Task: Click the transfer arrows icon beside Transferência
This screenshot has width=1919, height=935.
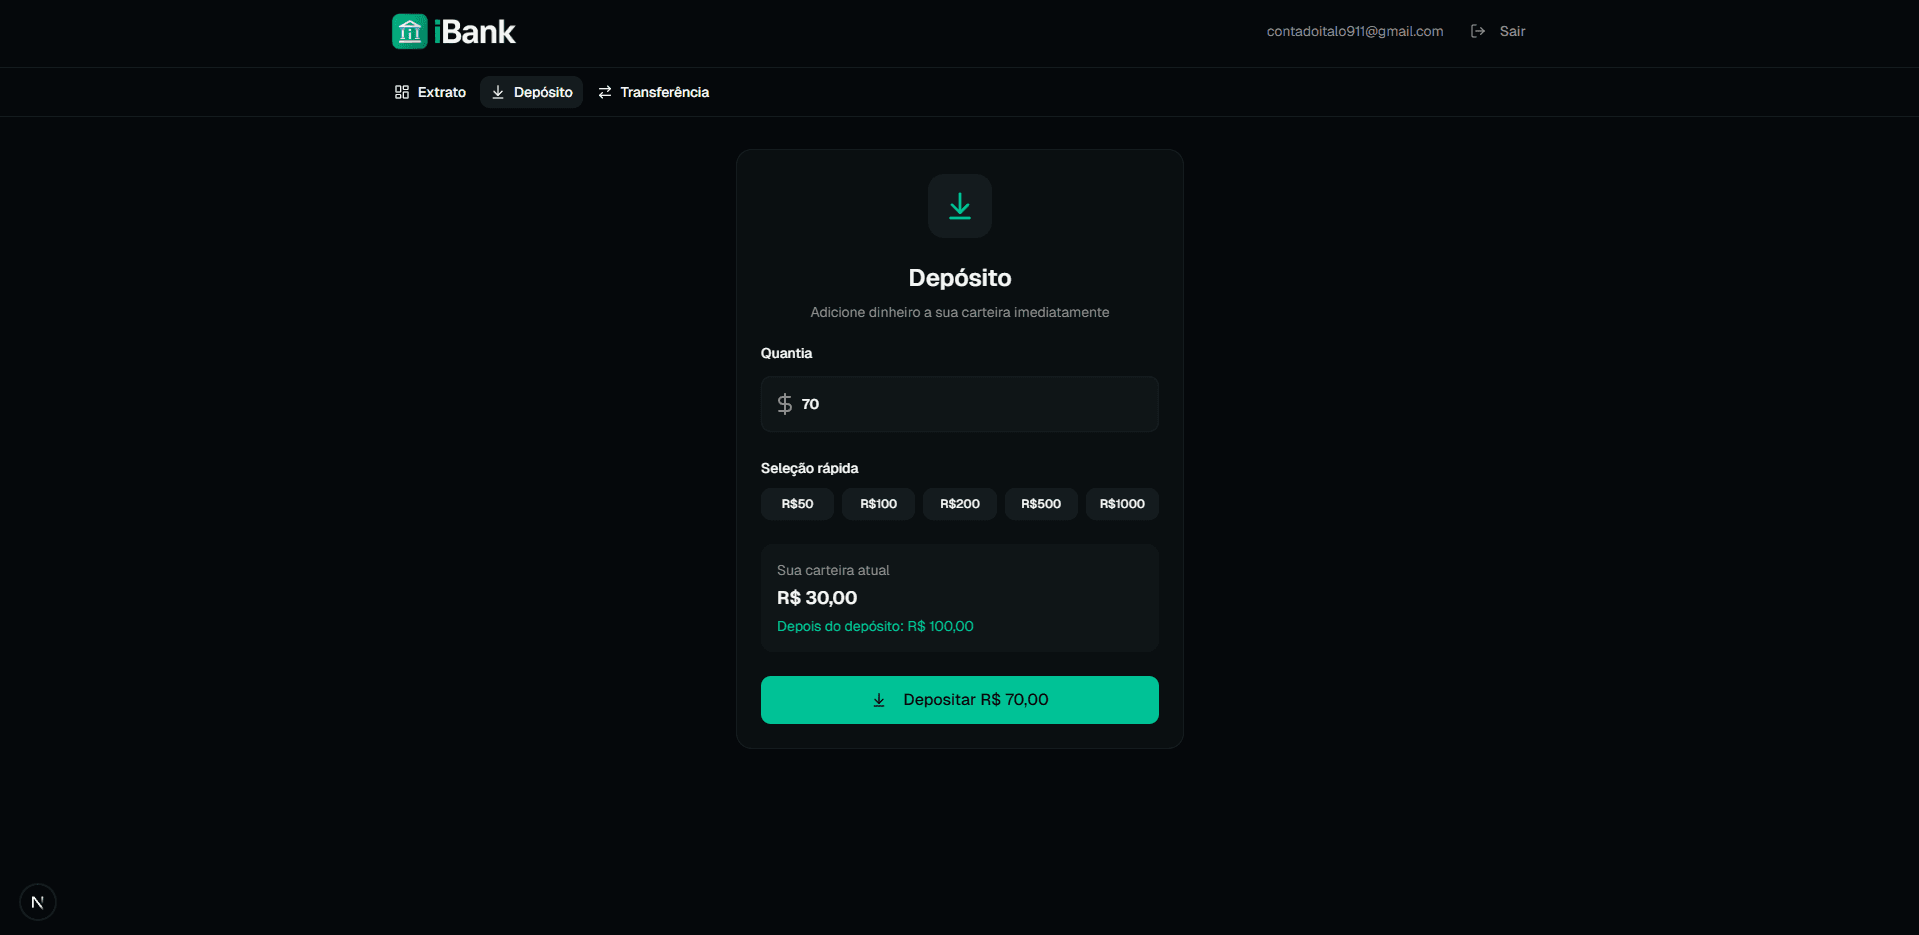Action: coord(604,91)
